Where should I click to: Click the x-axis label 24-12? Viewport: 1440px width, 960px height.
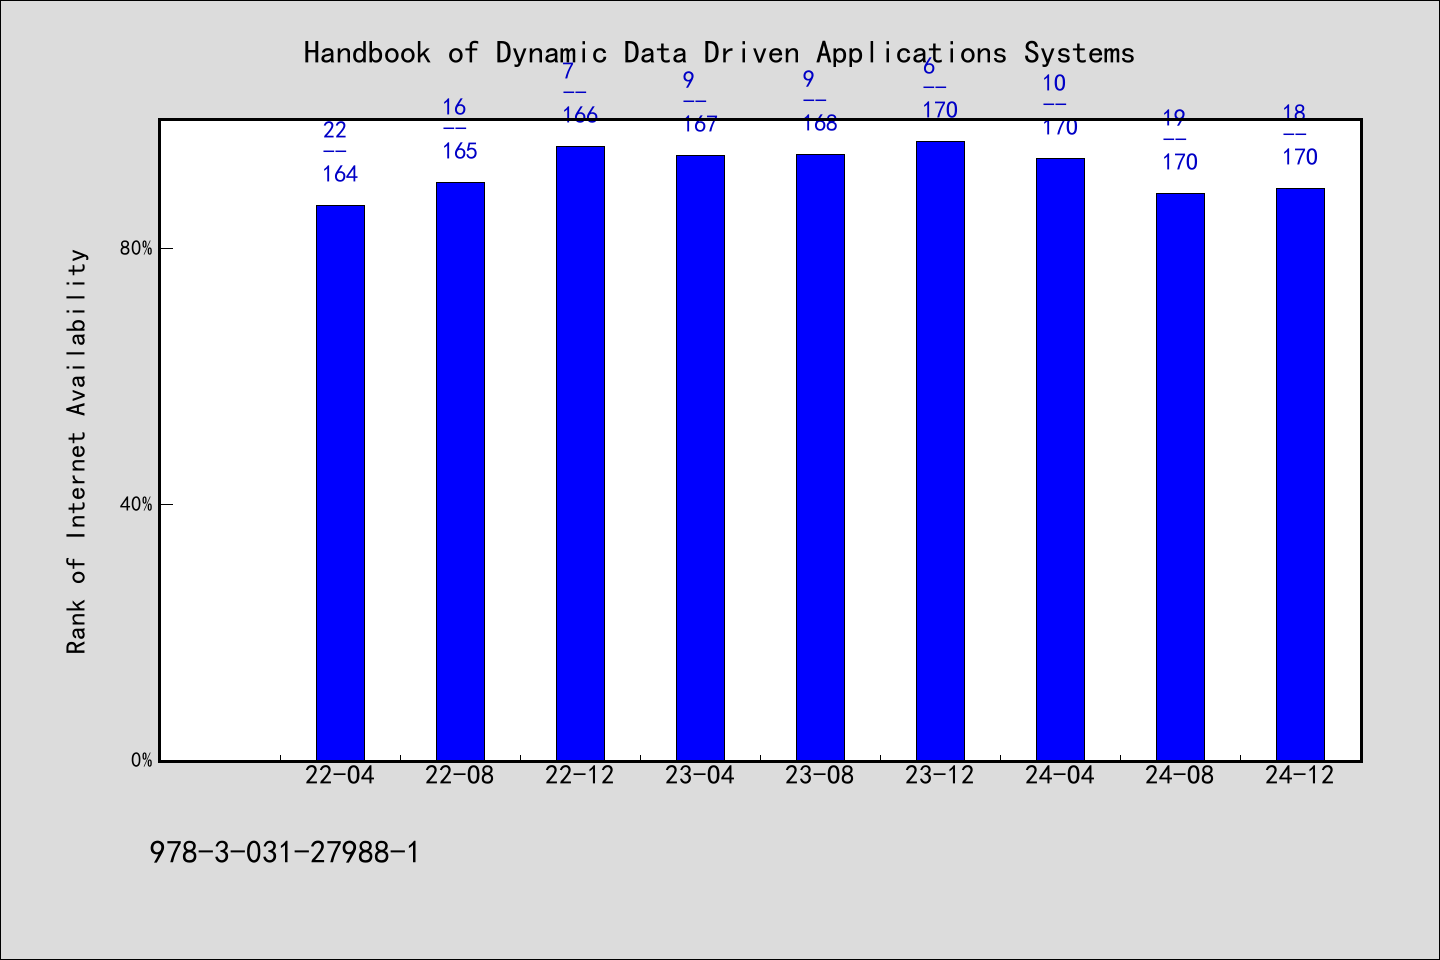coord(1300,776)
